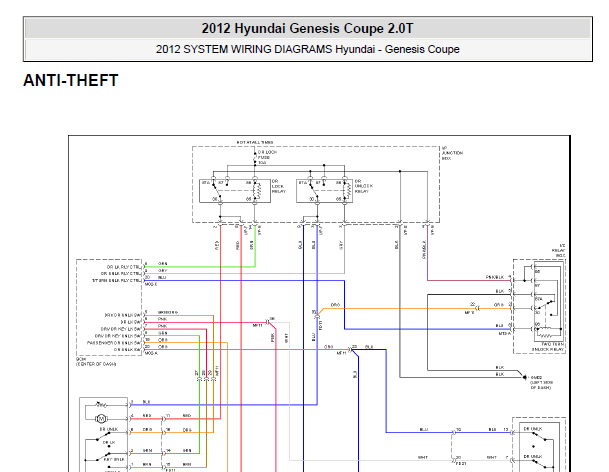Click the "HOT AT ALL TIMES" label
The image size is (609, 472).
[x=255, y=143]
